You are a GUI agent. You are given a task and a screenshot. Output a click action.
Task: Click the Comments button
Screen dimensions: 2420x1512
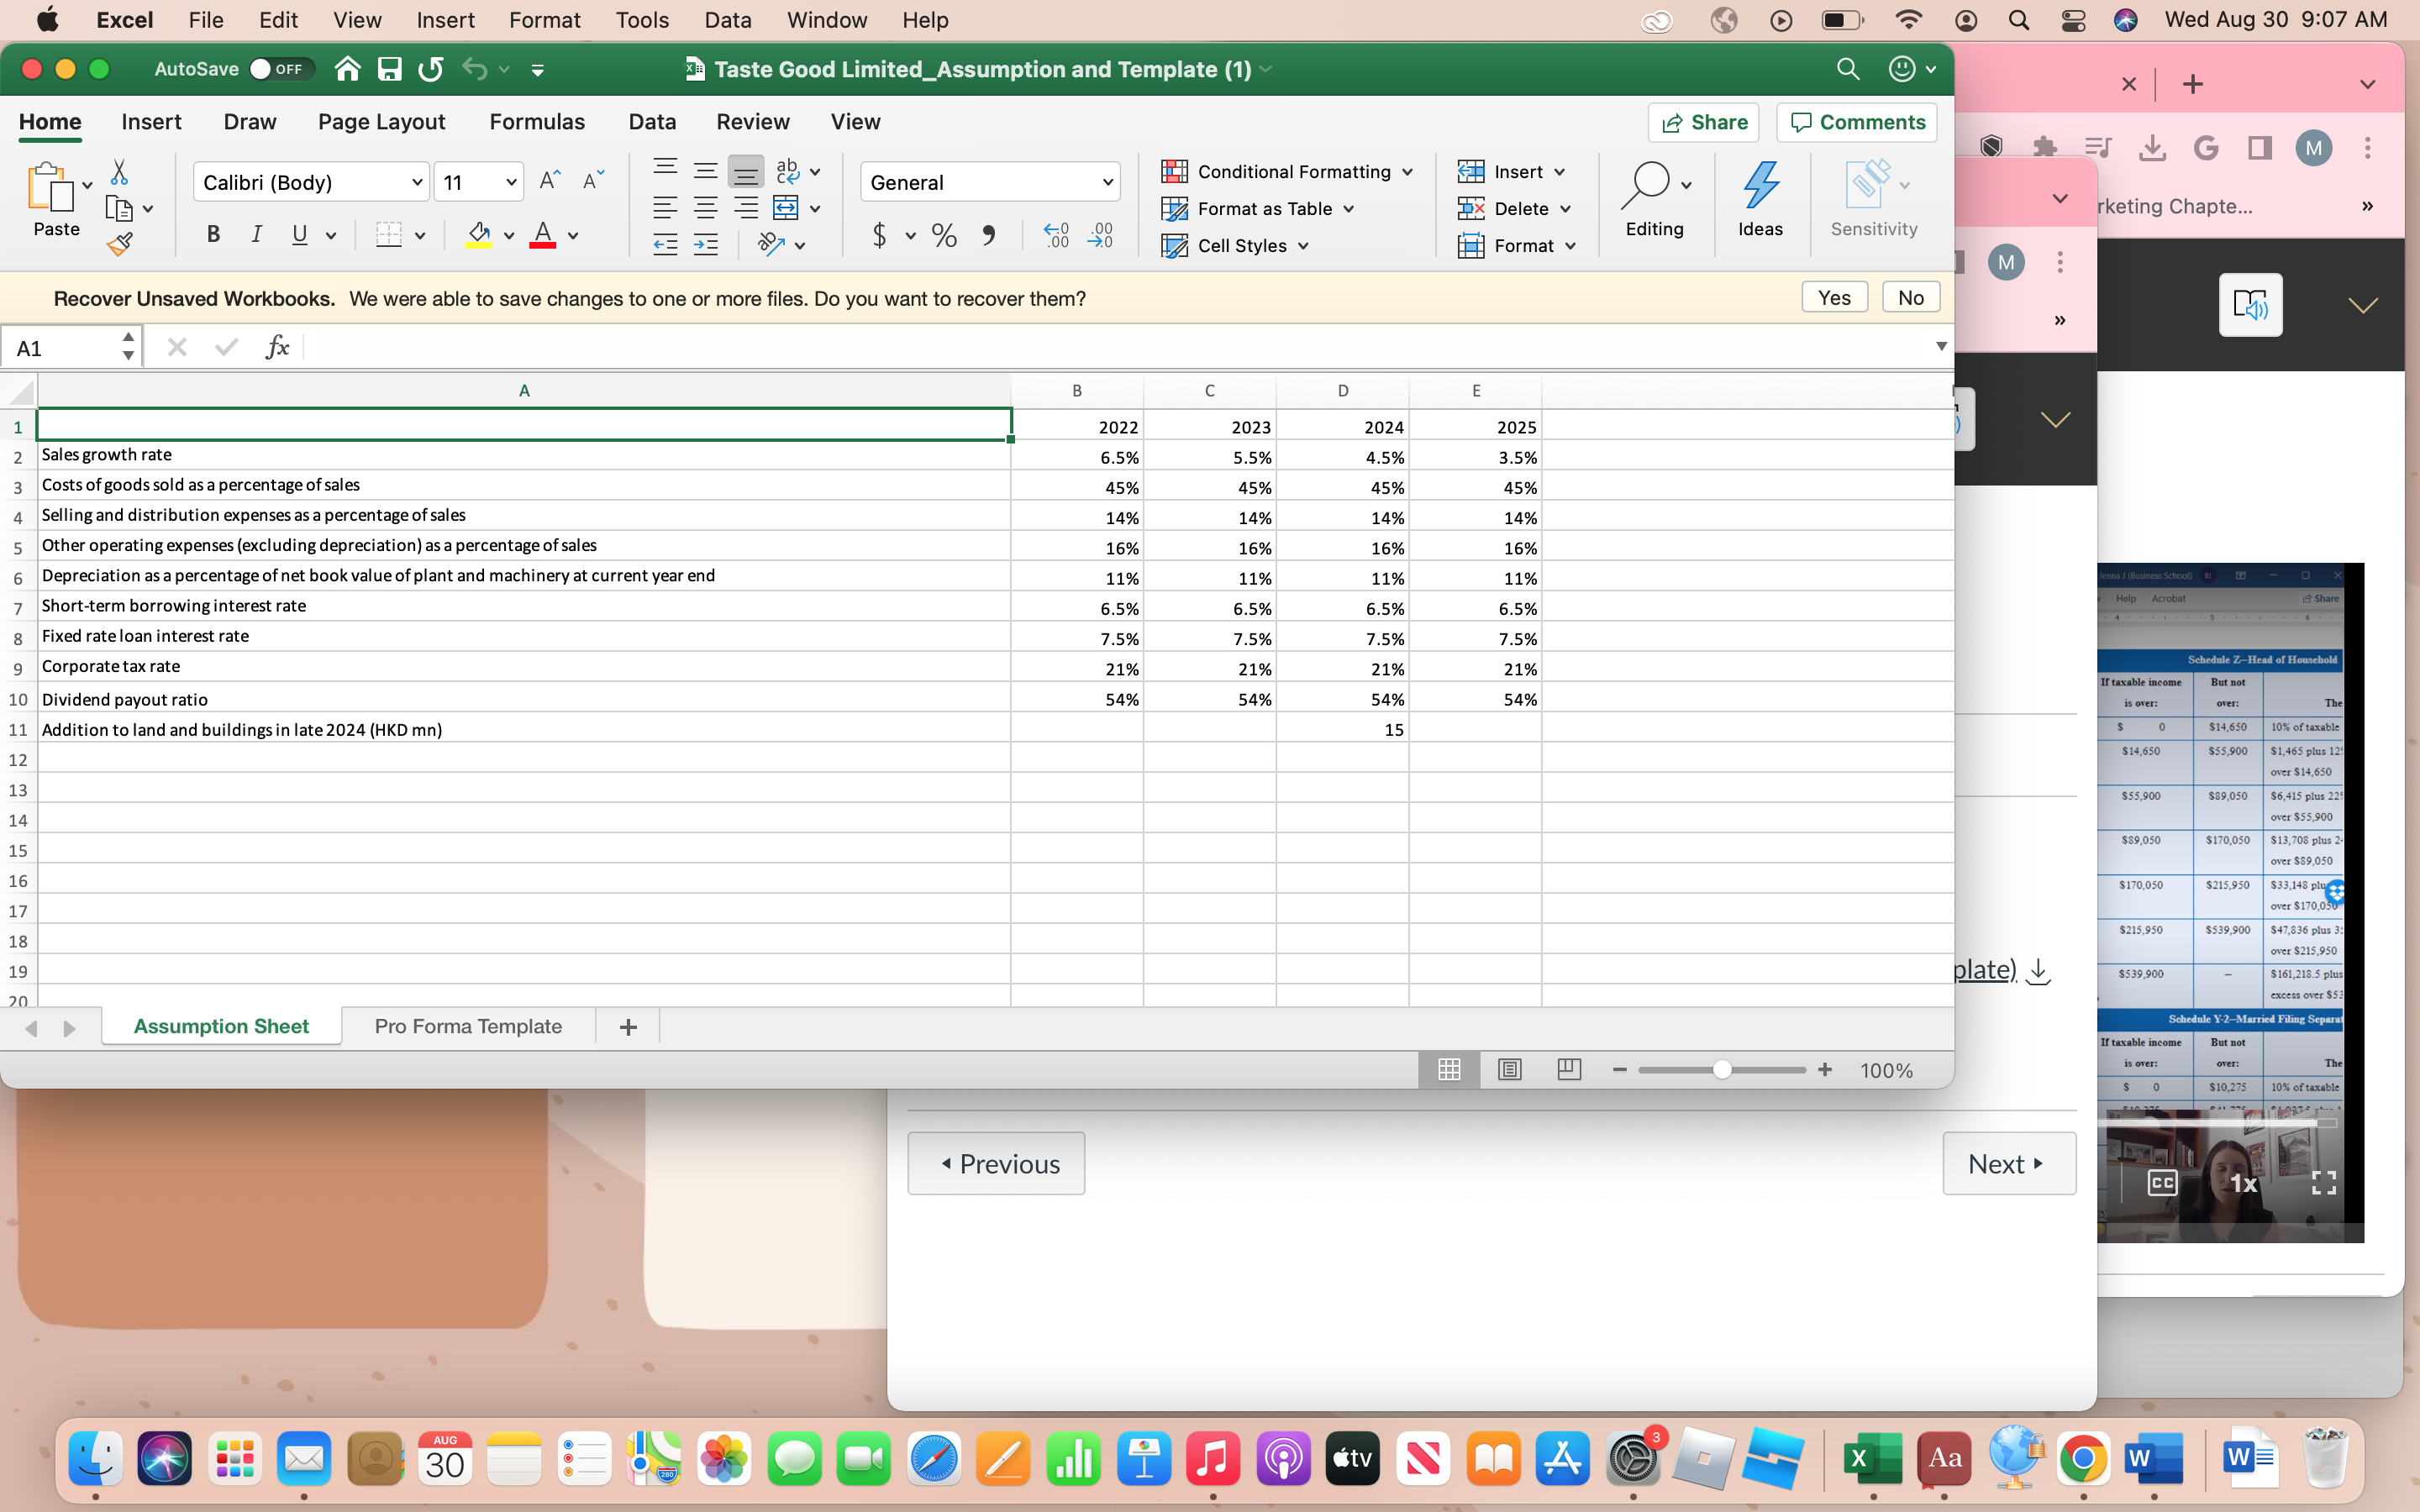[1856, 122]
